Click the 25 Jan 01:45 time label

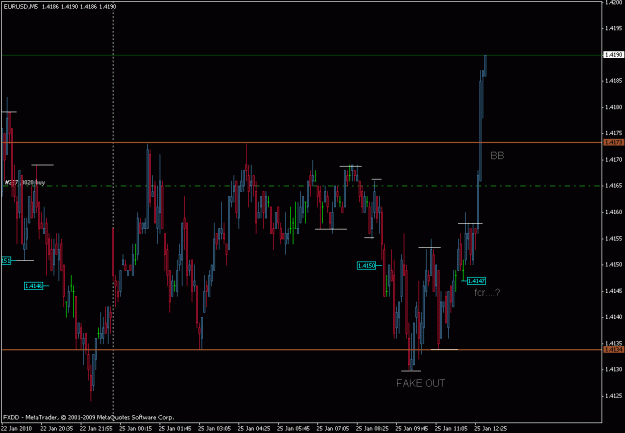[175, 429]
